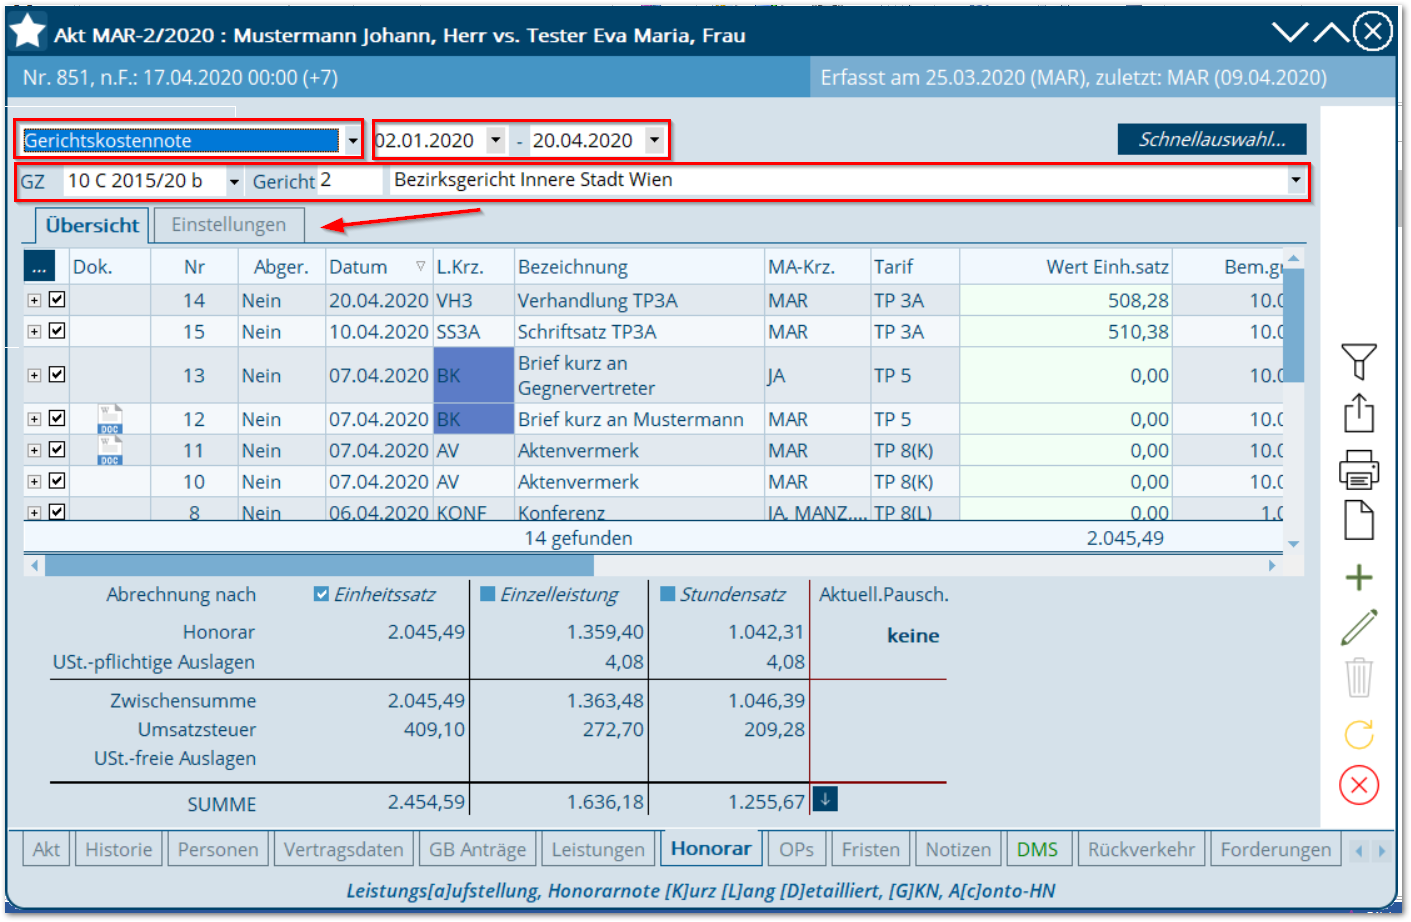Edit entry with the pencil icon
The image size is (1411, 922).
click(x=1358, y=627)
